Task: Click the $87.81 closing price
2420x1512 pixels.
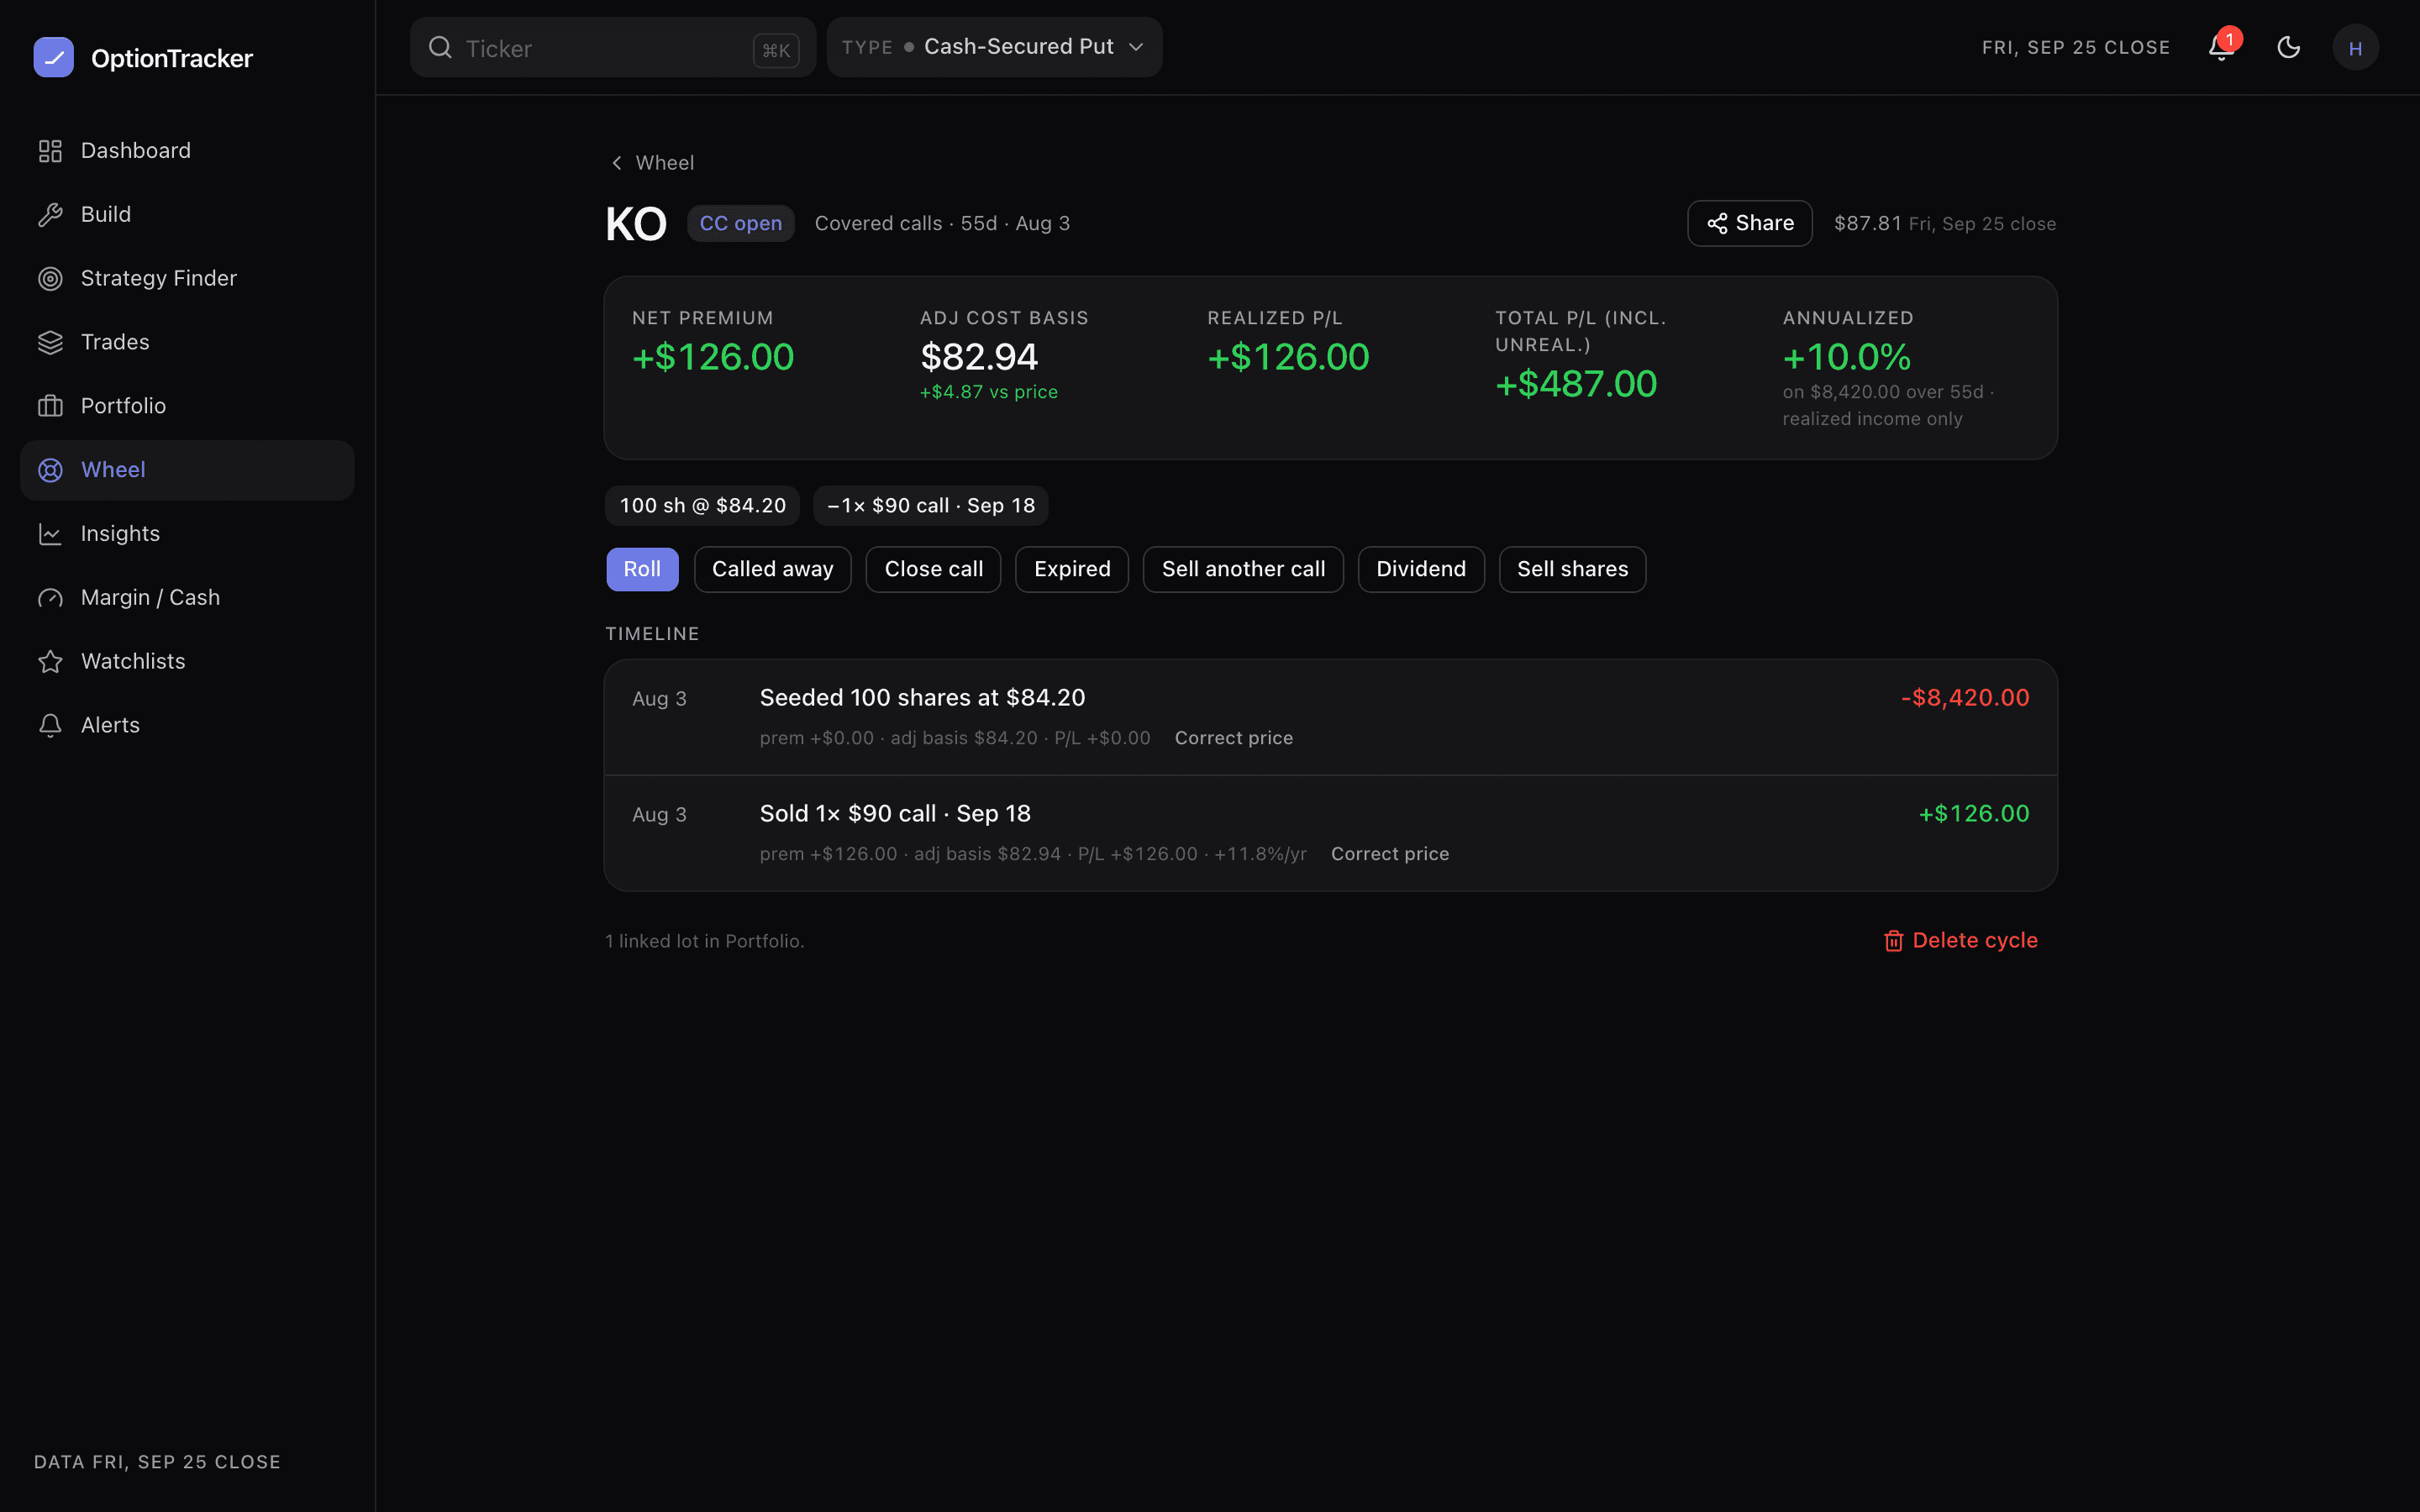Action: click(x=1868, y=224)
